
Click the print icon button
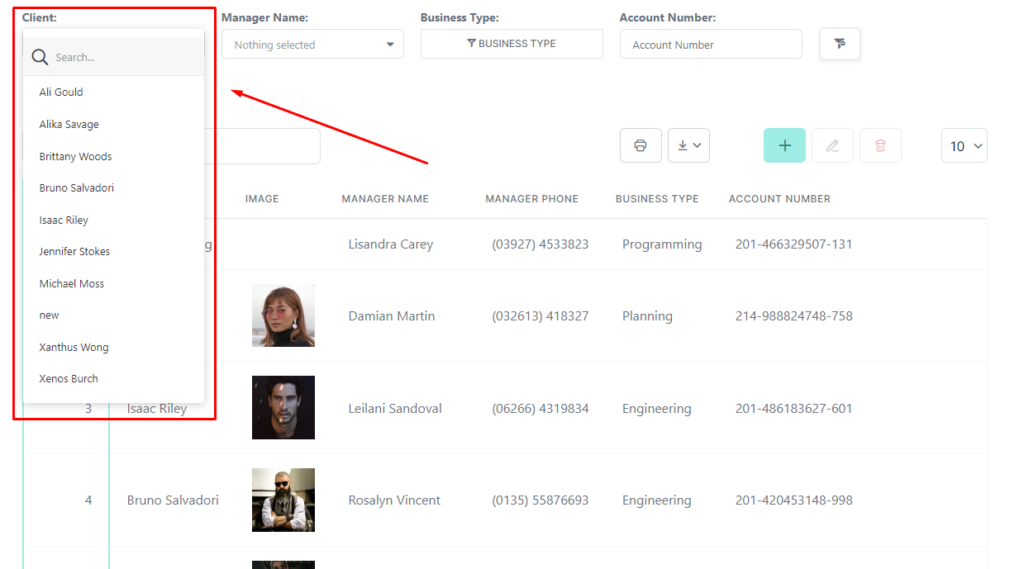(x=640, y=145)
